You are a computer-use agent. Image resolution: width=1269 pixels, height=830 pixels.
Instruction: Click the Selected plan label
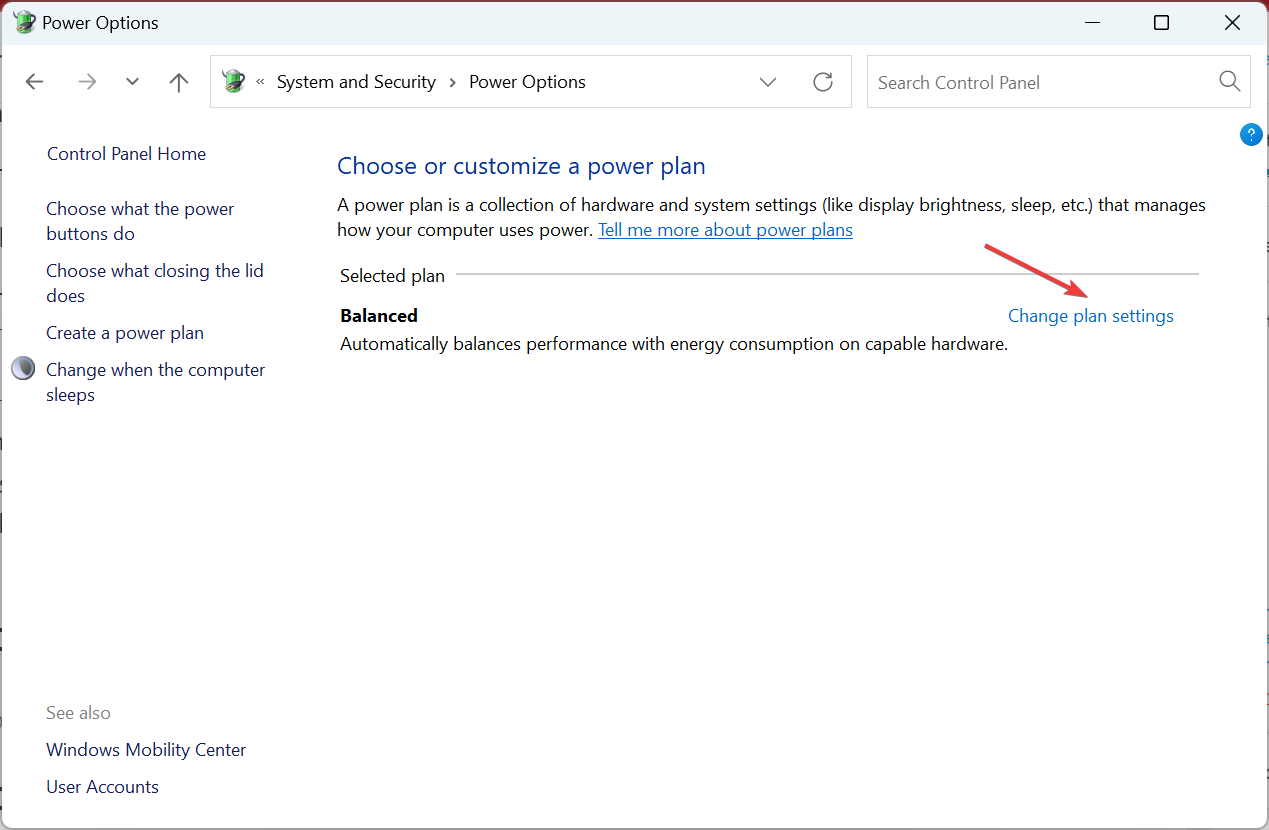pyautogui.click(x=392, y=276)
